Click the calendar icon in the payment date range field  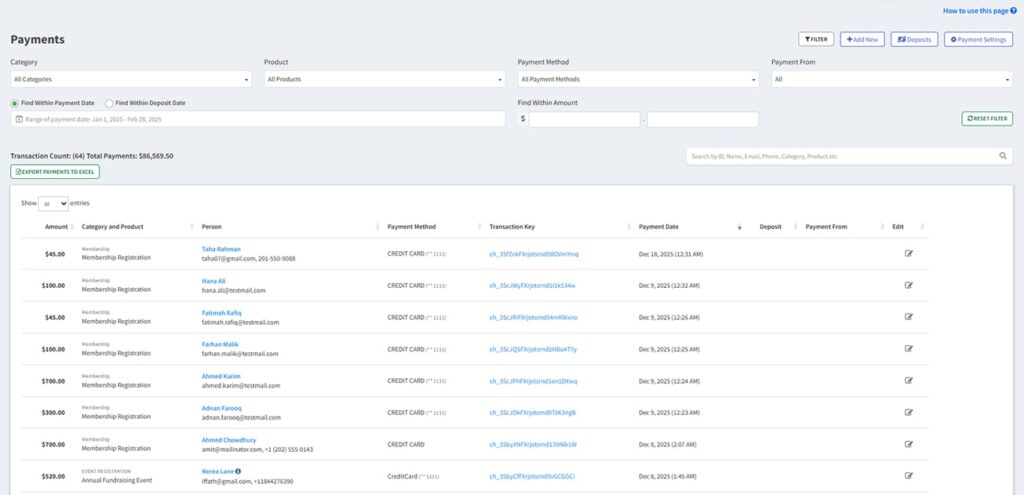point(19,120)
